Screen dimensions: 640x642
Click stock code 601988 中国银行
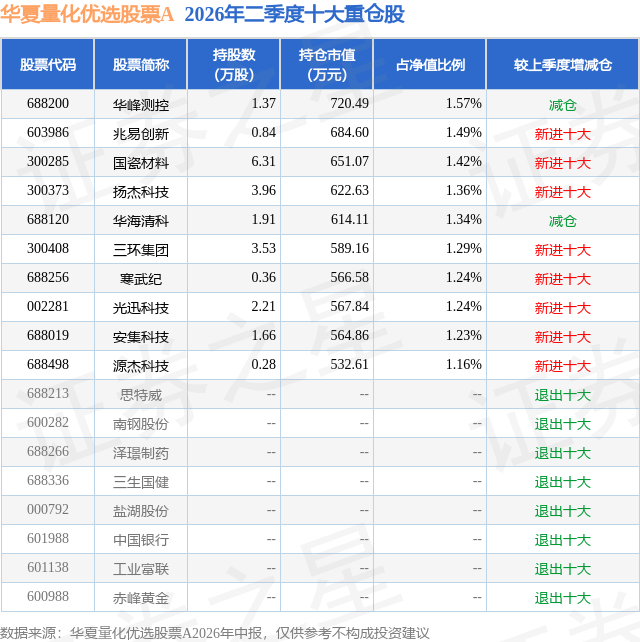48,539
